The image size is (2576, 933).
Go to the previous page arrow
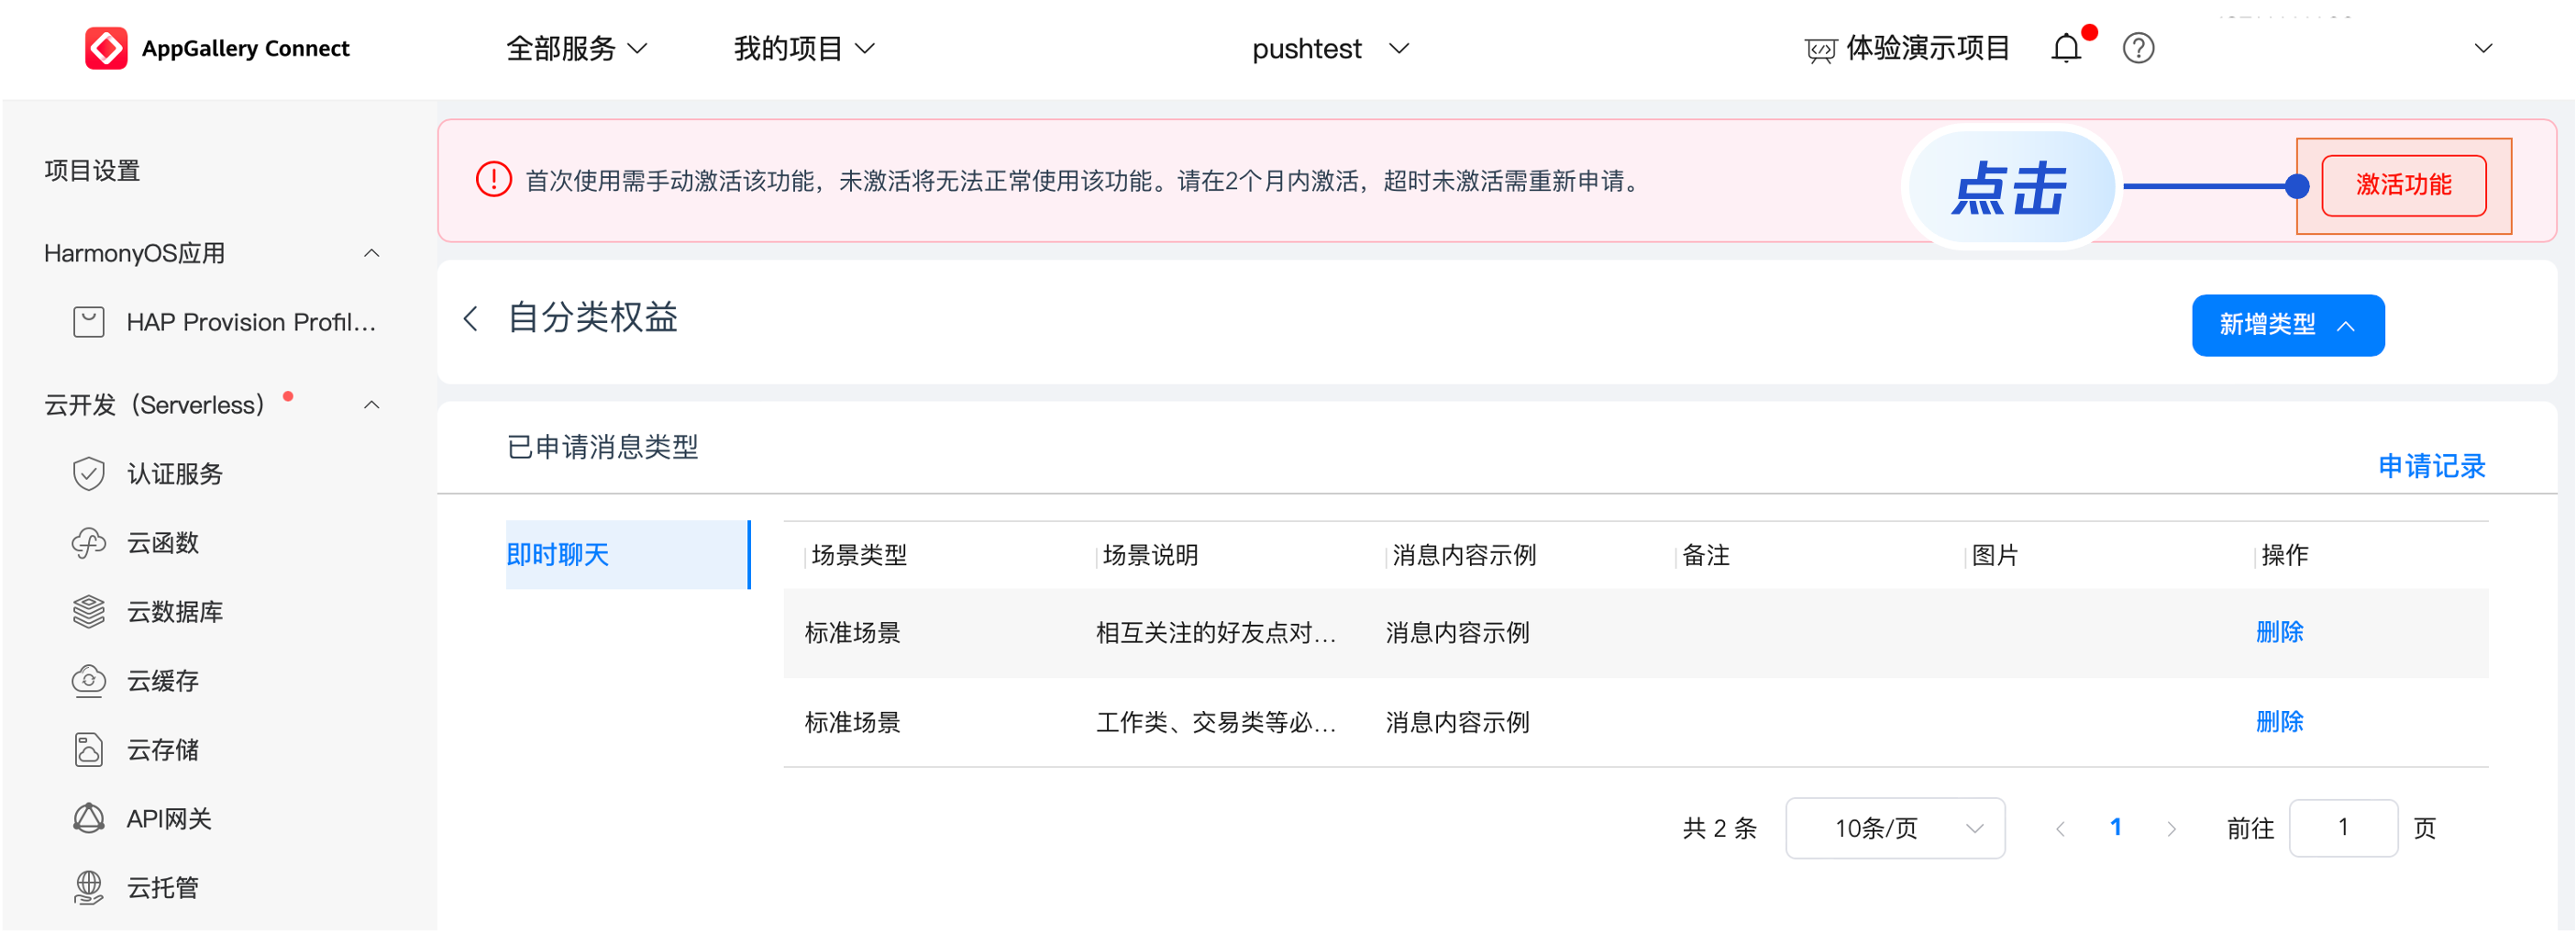(2060, 829)
